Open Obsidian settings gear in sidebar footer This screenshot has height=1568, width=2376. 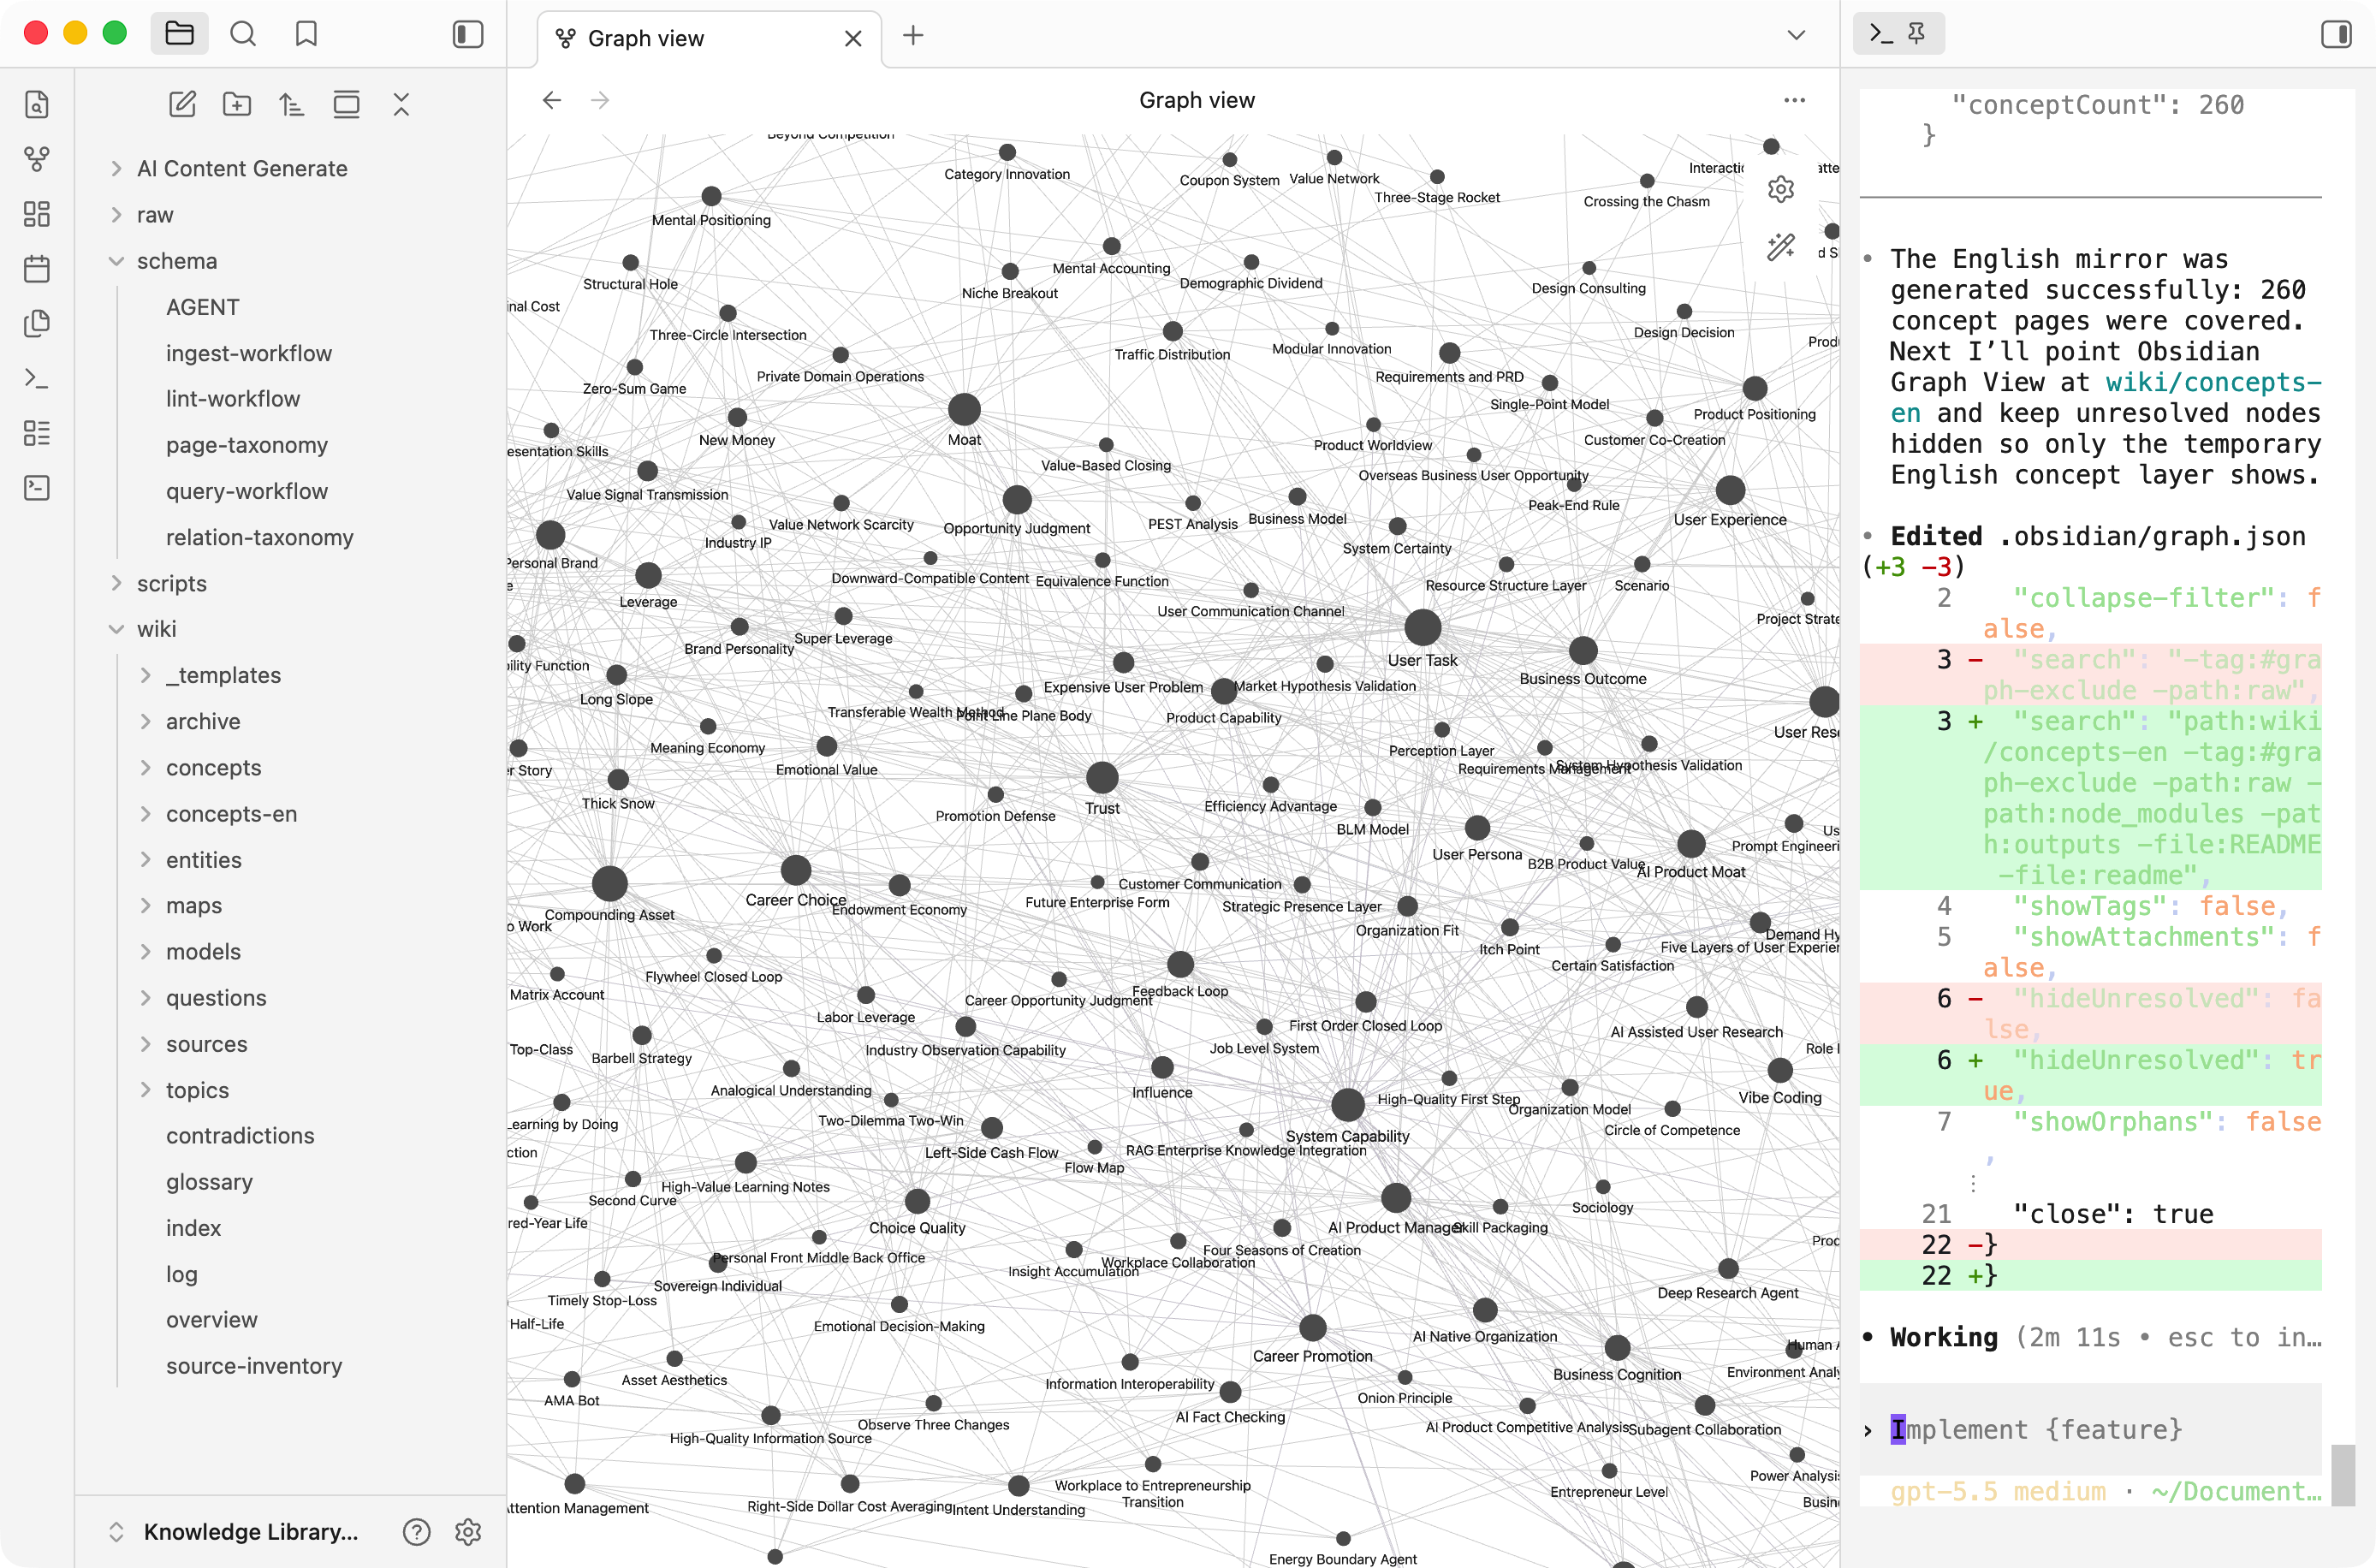pos(468,1531)
